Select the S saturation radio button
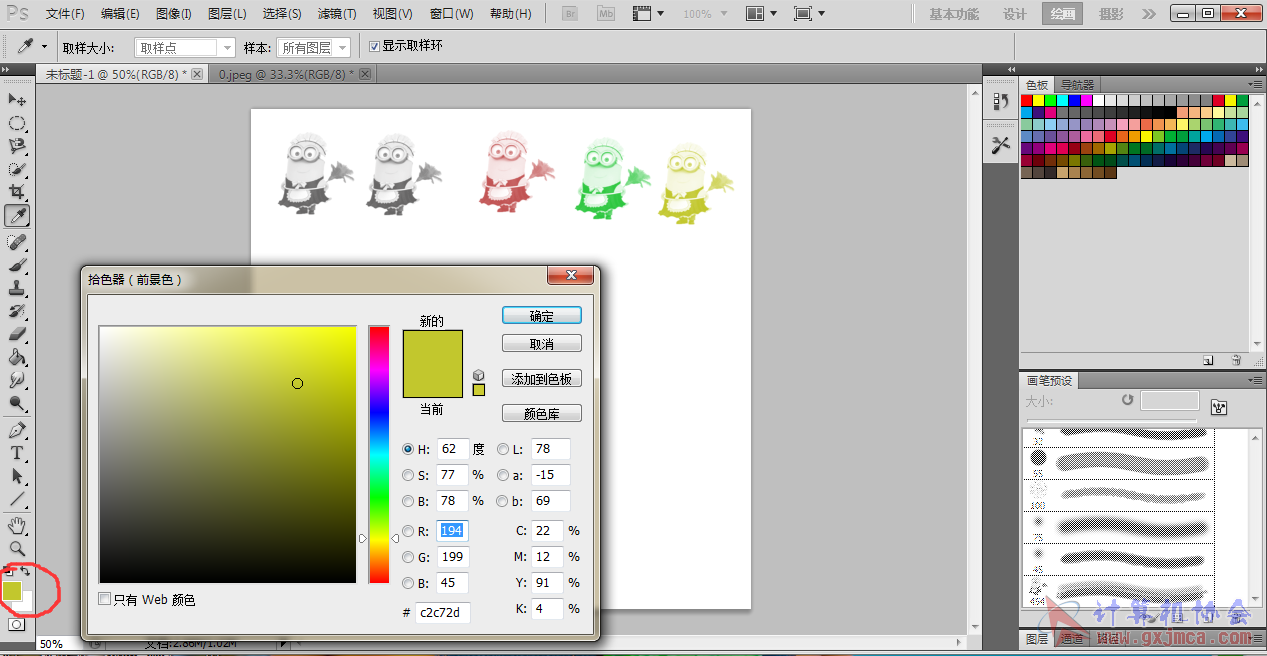This screenshot has height=656, width=1267. (408, 475)
